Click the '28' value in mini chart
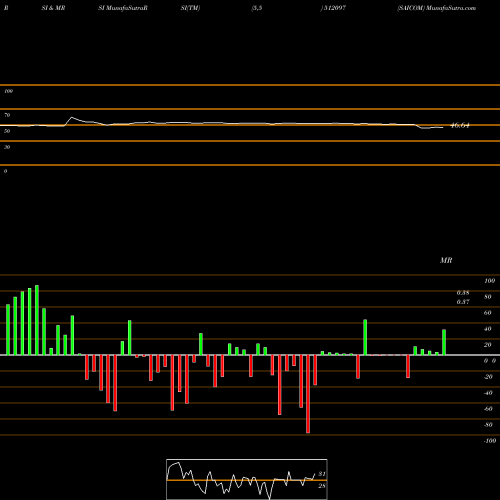Viewport: 500px width, 500px height. (x=322, y=486)
